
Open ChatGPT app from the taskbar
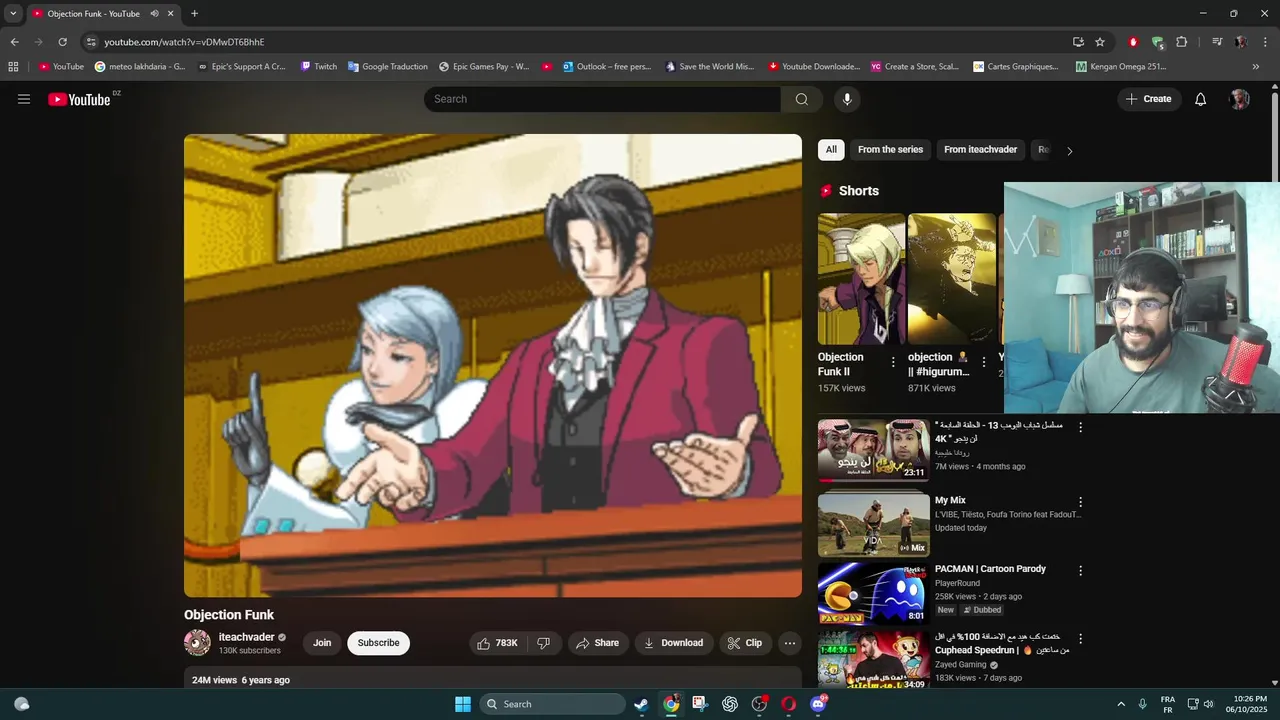click(730, 704)
